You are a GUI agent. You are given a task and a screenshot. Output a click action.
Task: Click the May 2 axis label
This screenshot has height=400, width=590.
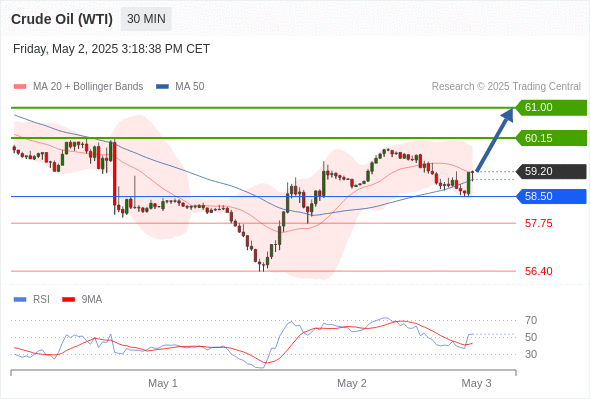(351, 383)
